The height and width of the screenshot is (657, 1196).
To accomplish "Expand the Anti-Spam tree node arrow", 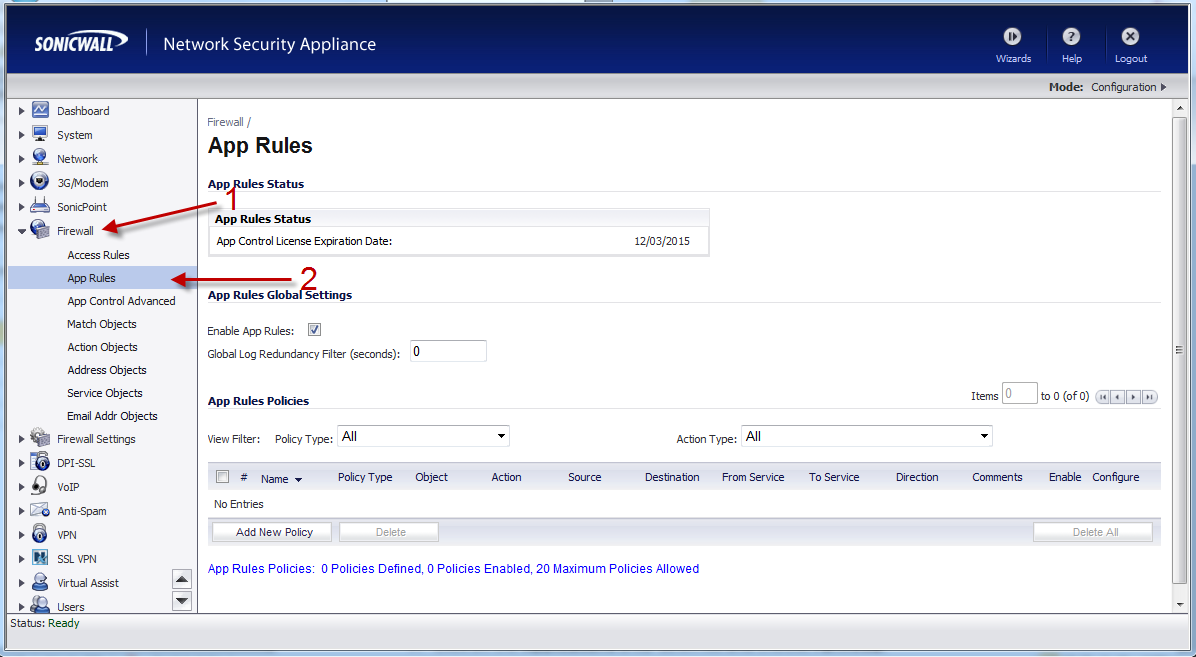I will pyautogui.click(x=21, y=511).
